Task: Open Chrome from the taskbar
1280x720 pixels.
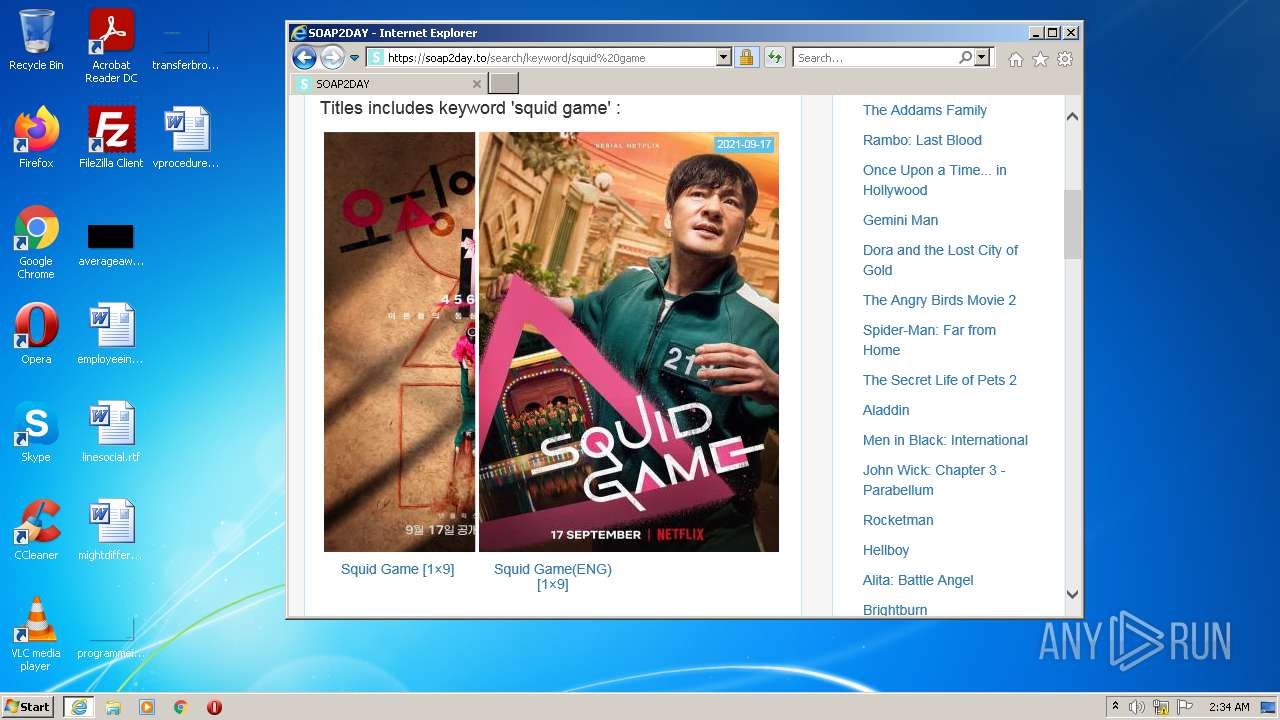Action: tap(181, 707)
